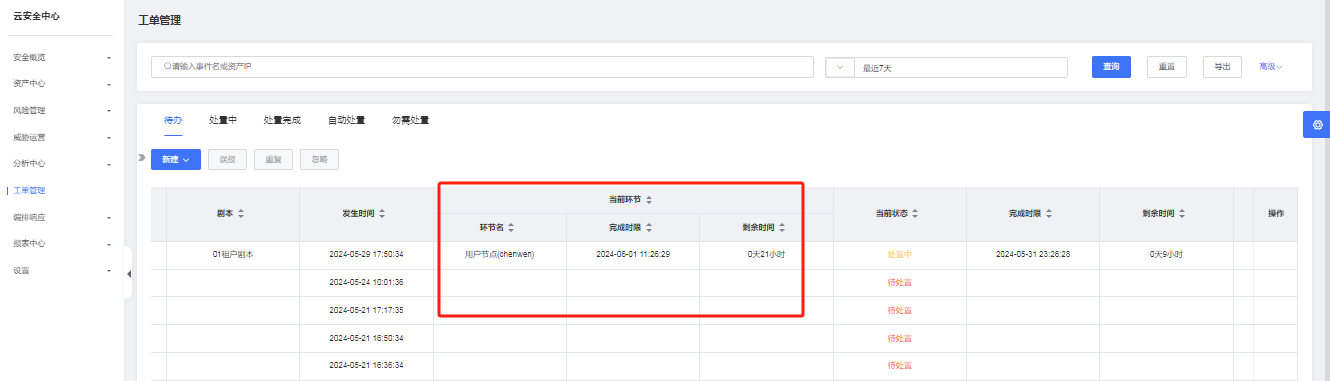Click 待处置 status in the 2024-05-21 16:36:34 row
Viewport: 1330px width, 381px height.
(x=899, y=366)
